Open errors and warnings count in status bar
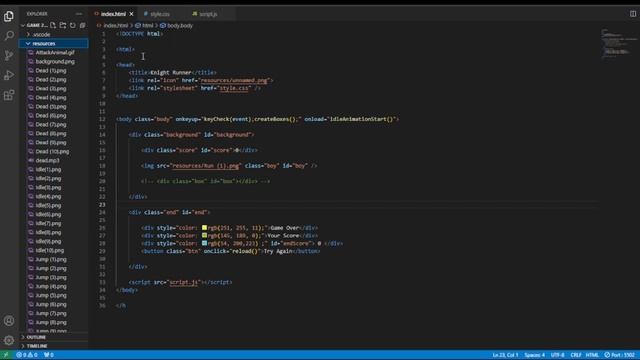This screenshot has width=640, height=360. [x=27, y=355]
